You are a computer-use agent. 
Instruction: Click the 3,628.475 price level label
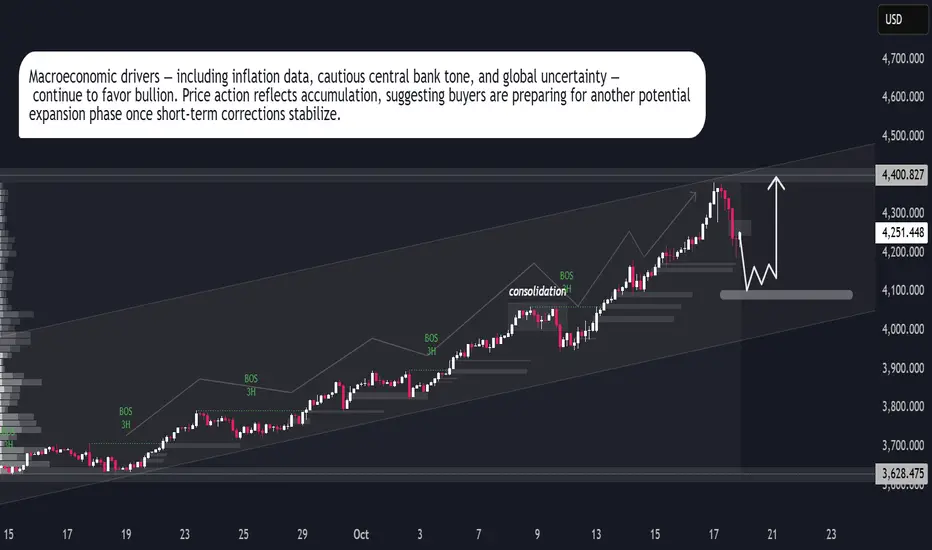coord(902,476)
